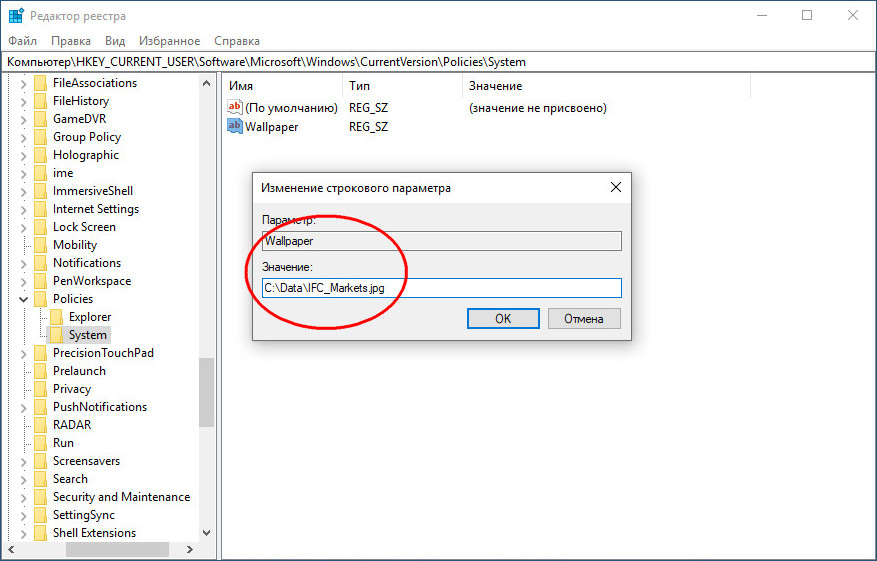The width and height of the screenshot is (877, 561).
Task: Select the Run folder icon
Action: (x=40, y=443)
